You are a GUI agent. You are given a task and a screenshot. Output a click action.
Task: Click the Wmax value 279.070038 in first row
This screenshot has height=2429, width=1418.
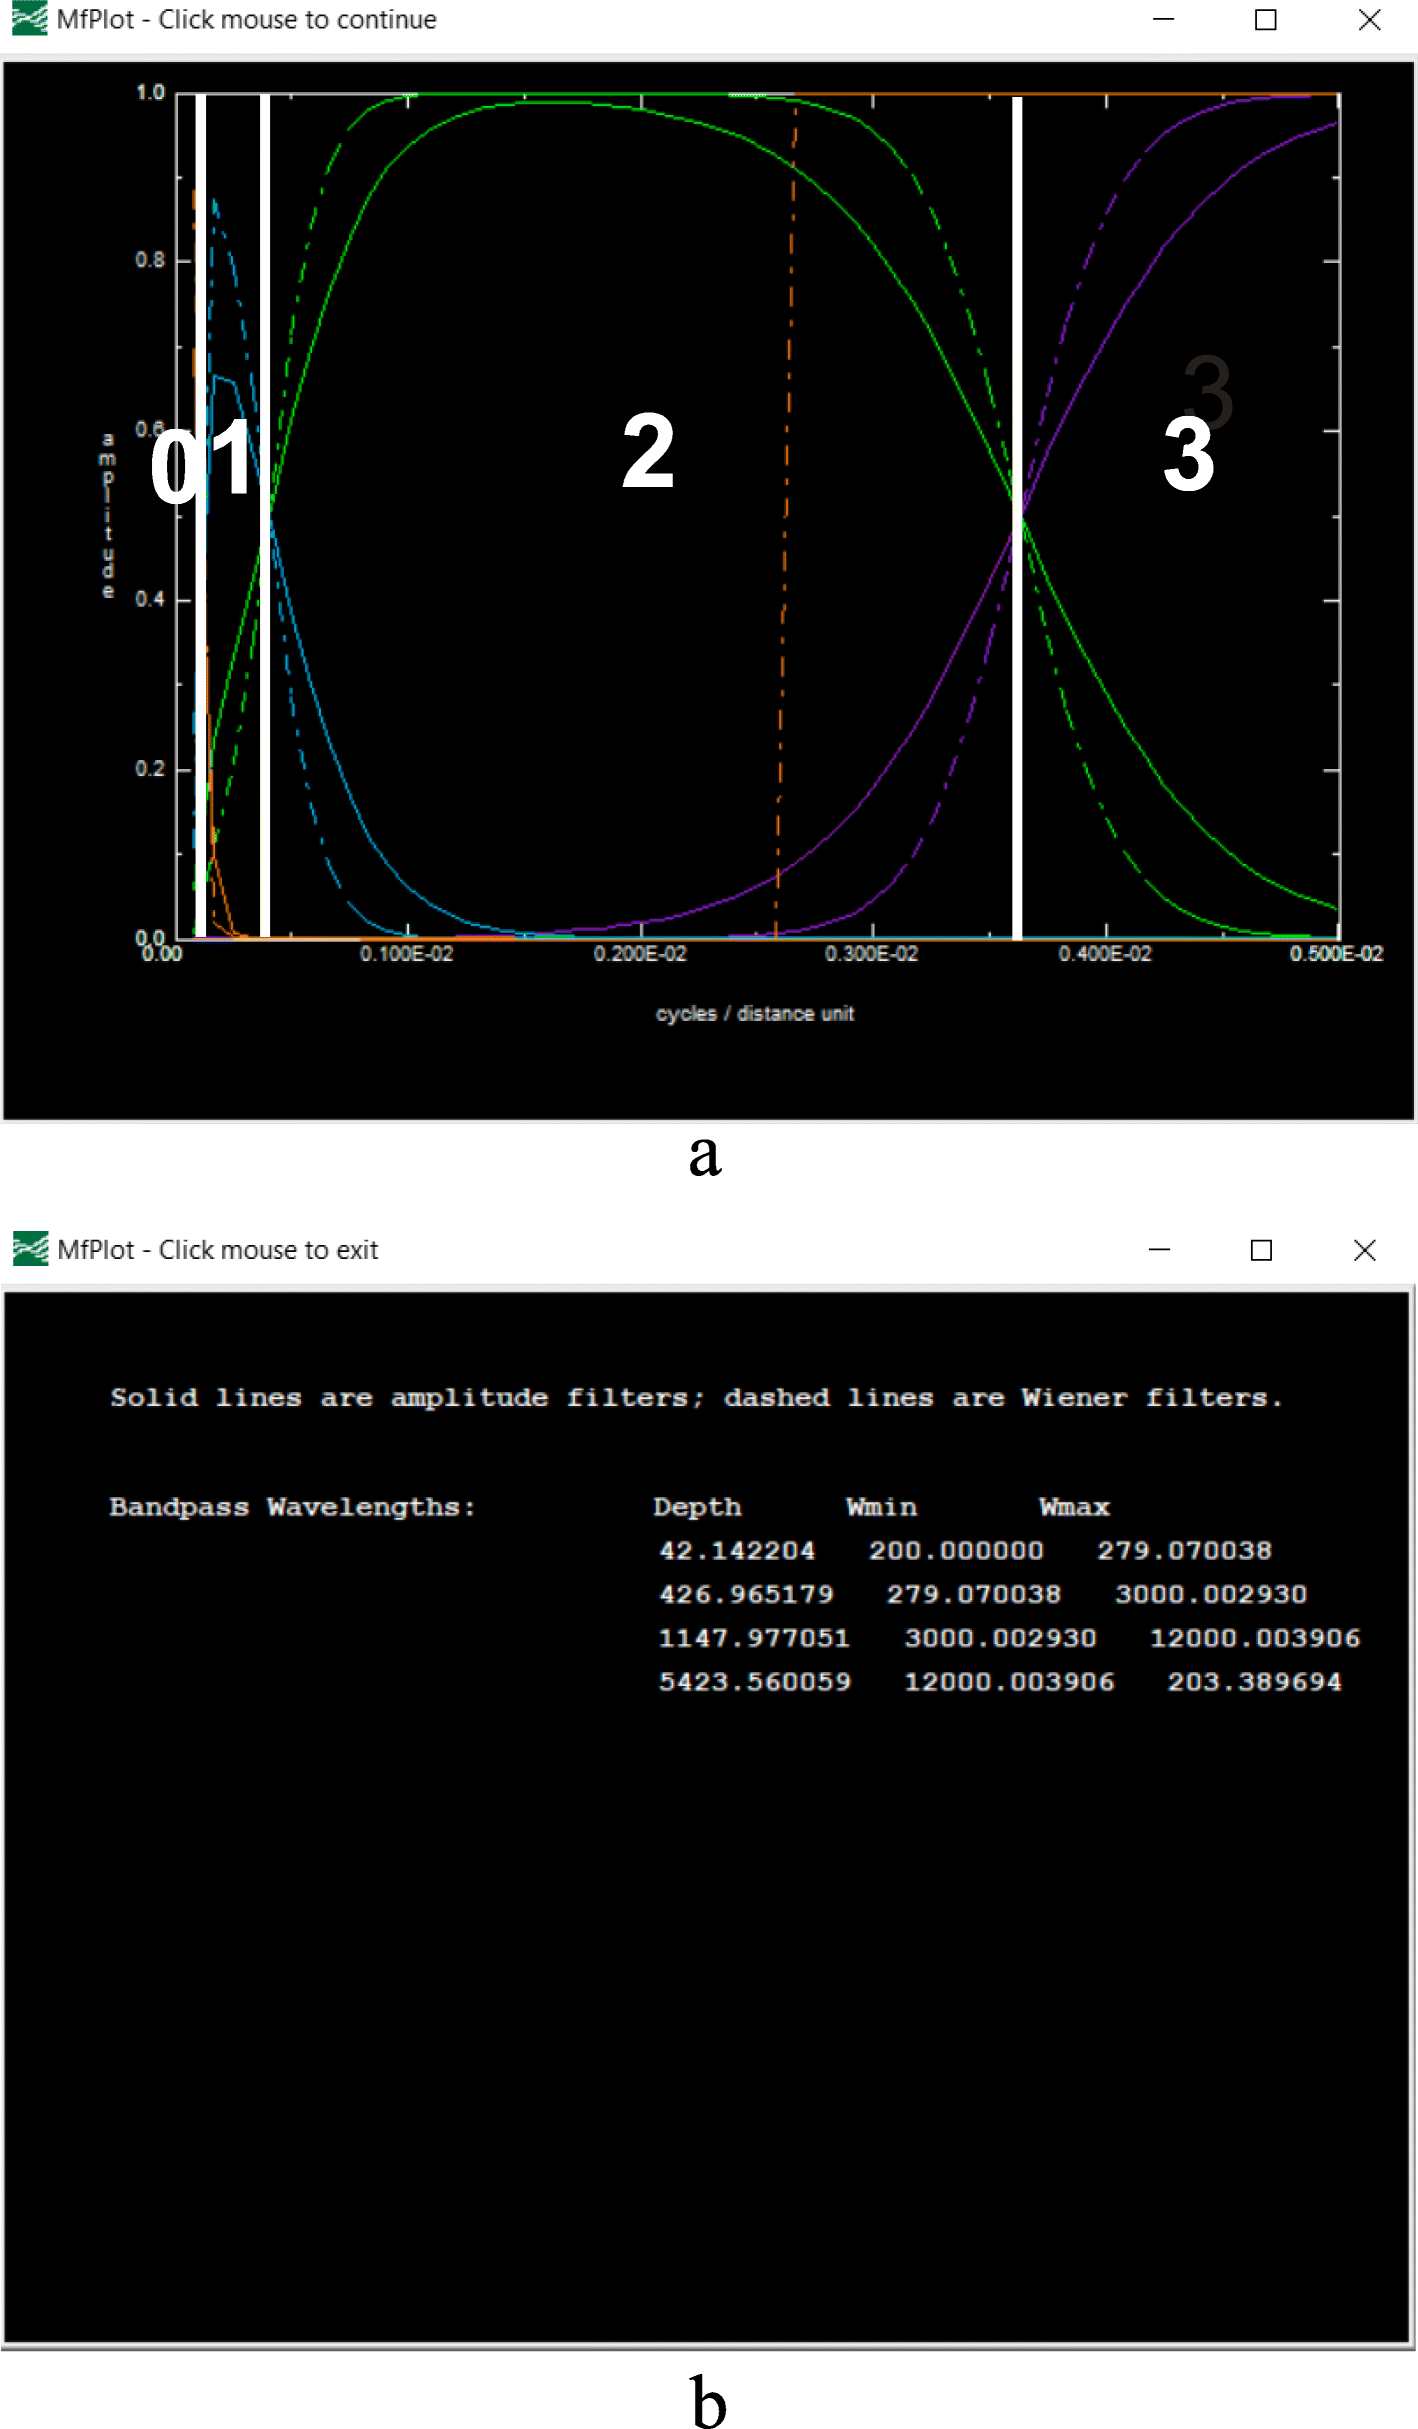[x=1184, y=1551]
